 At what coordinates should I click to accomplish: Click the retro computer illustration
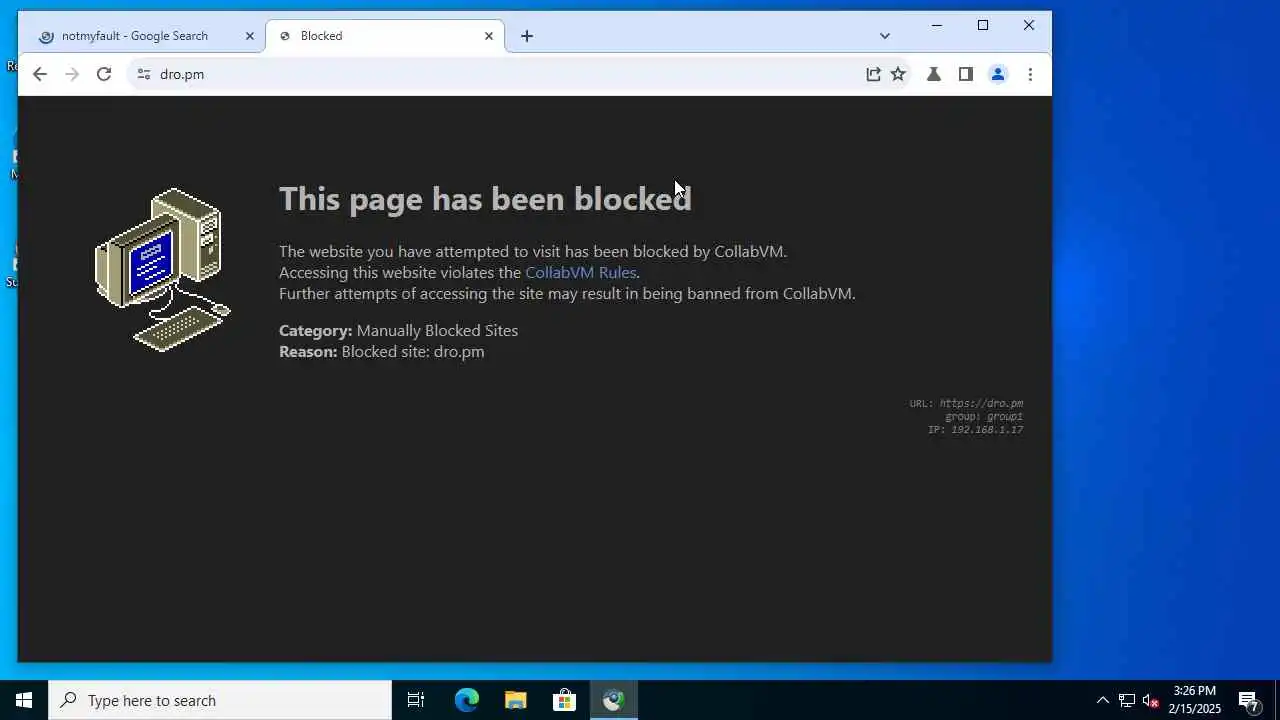coord(163,269)
